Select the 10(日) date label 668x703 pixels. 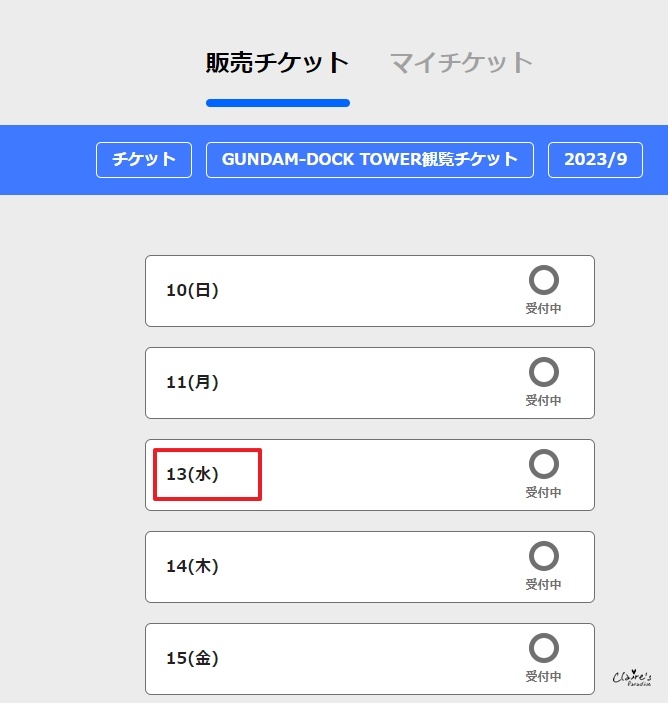pos(192,291)
